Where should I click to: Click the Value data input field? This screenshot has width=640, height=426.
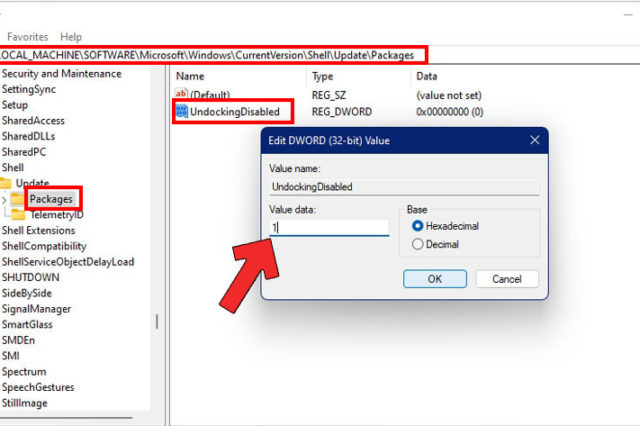[329, 228]
